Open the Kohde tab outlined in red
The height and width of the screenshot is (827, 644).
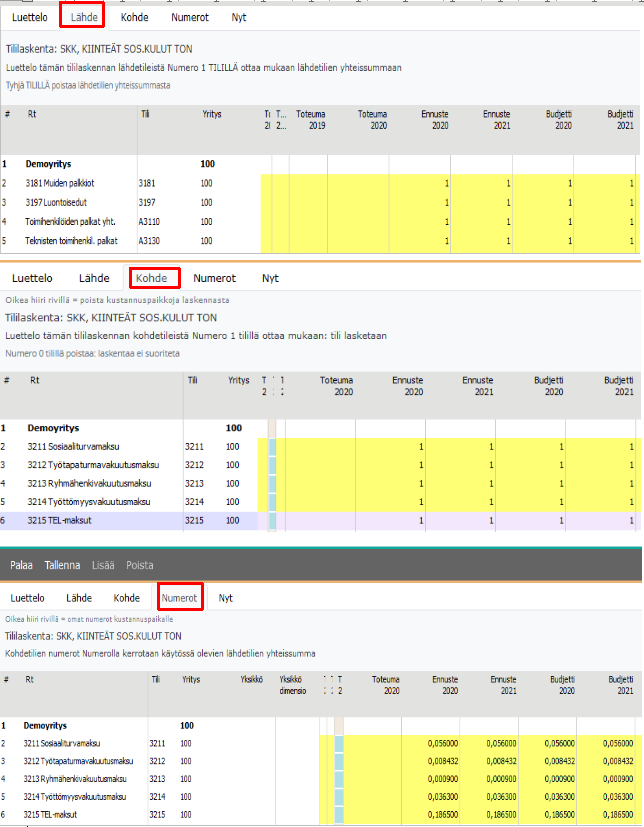[153, 278]
